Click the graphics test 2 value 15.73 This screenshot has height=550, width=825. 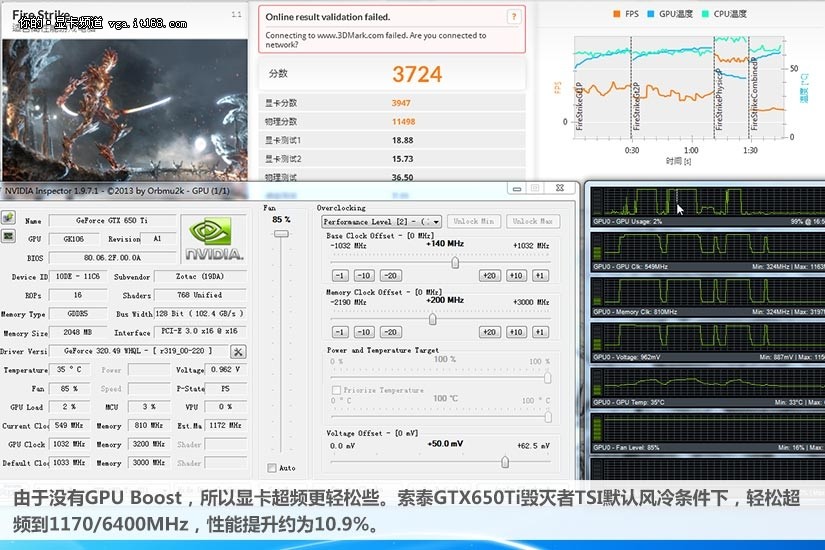[403, 159]
